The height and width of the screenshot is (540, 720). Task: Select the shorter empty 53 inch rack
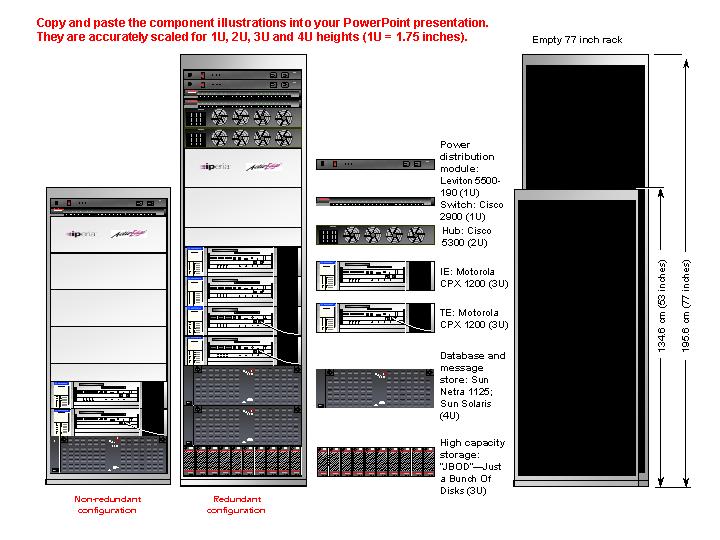click(576, 338)
